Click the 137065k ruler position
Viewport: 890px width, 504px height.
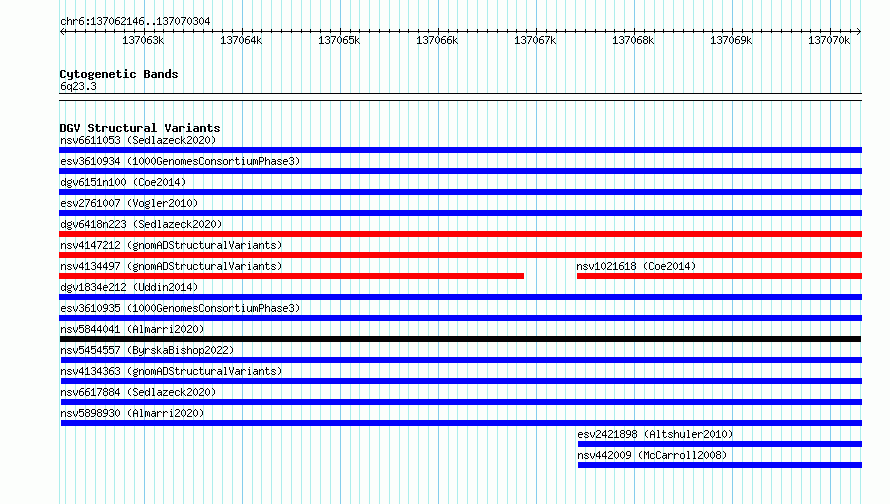pyautogui.click(x=339, y=40)
